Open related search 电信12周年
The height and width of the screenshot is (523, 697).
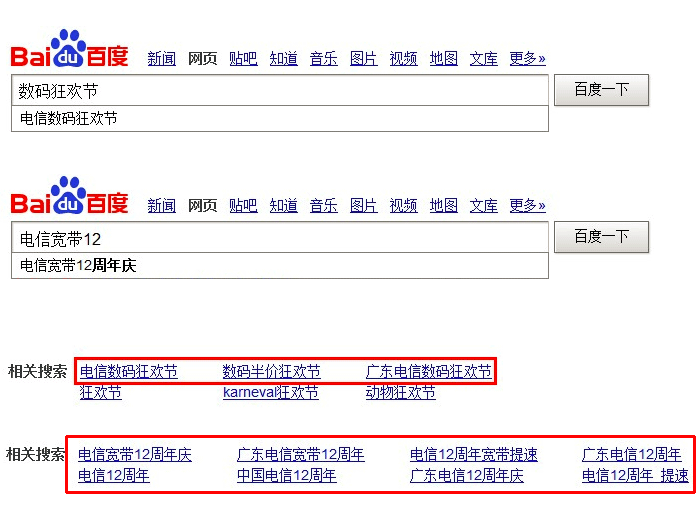pyautogui.click(x=114, y=476)
